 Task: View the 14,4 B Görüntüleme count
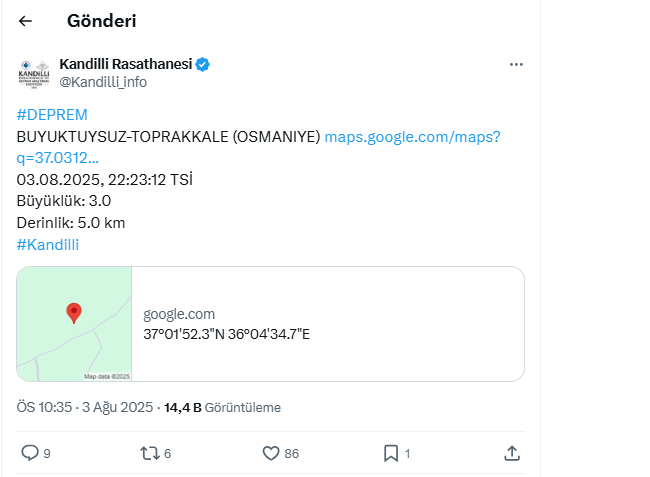coord(223,407)
